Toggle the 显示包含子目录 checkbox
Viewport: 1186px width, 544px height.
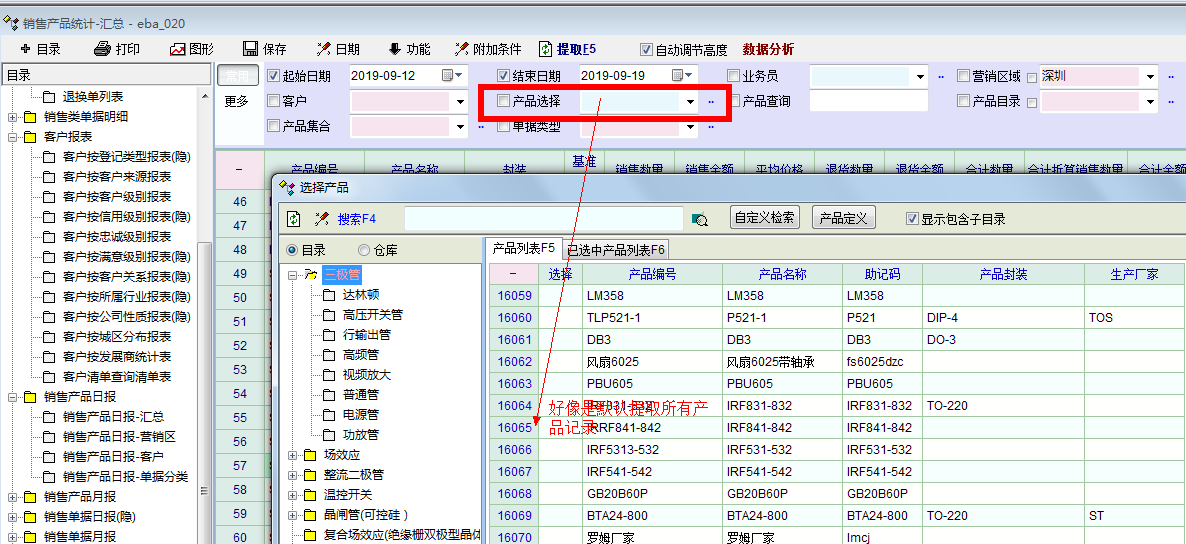click(911, 219)
